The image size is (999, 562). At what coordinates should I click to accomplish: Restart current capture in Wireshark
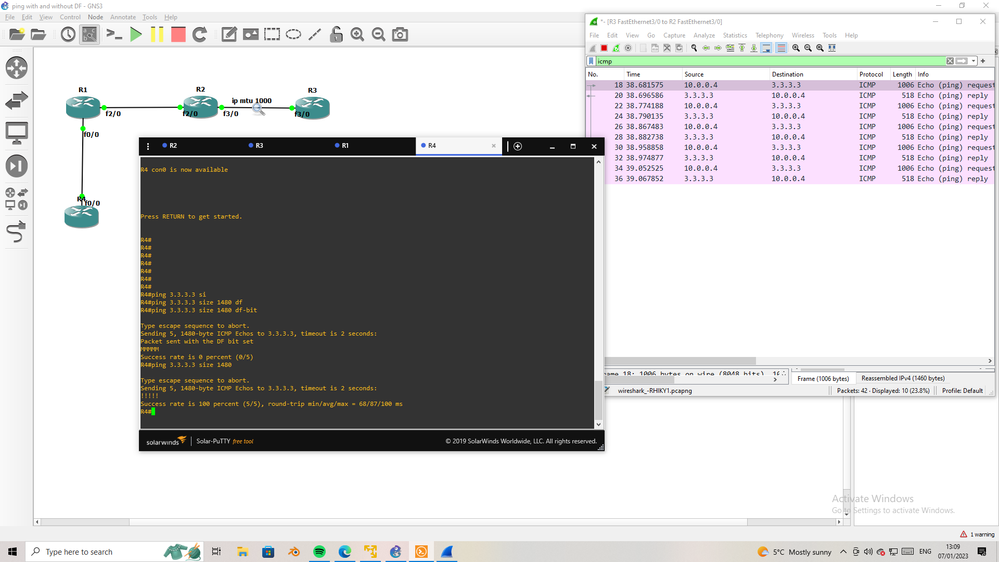click(x=616, y=48)
